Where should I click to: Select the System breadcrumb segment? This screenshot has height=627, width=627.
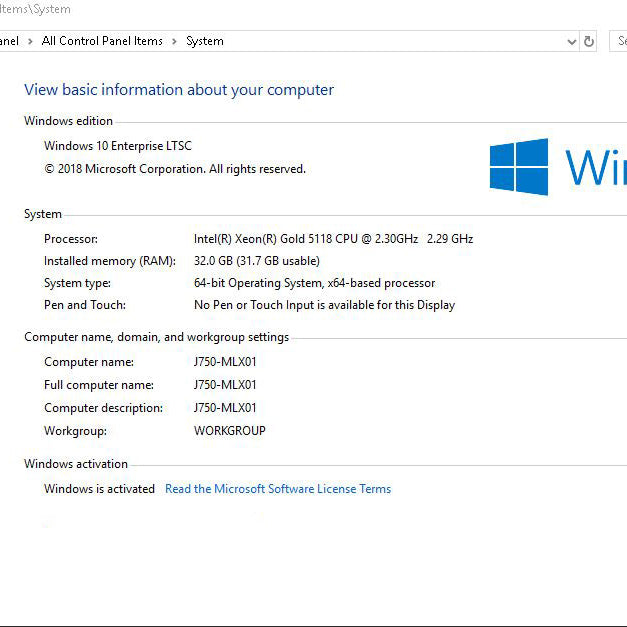pos(205,41)
